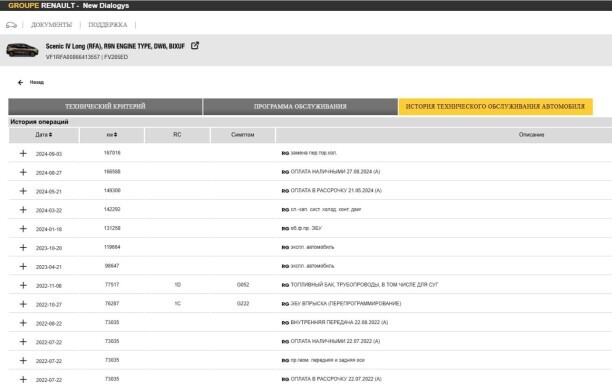Screen dimensions: 612x384
Task: Click description ОПЛАТА НАЛИЧНЫМИ 27.08.2024 (A)
Action: pyautogui.click(x=335, y=172)
